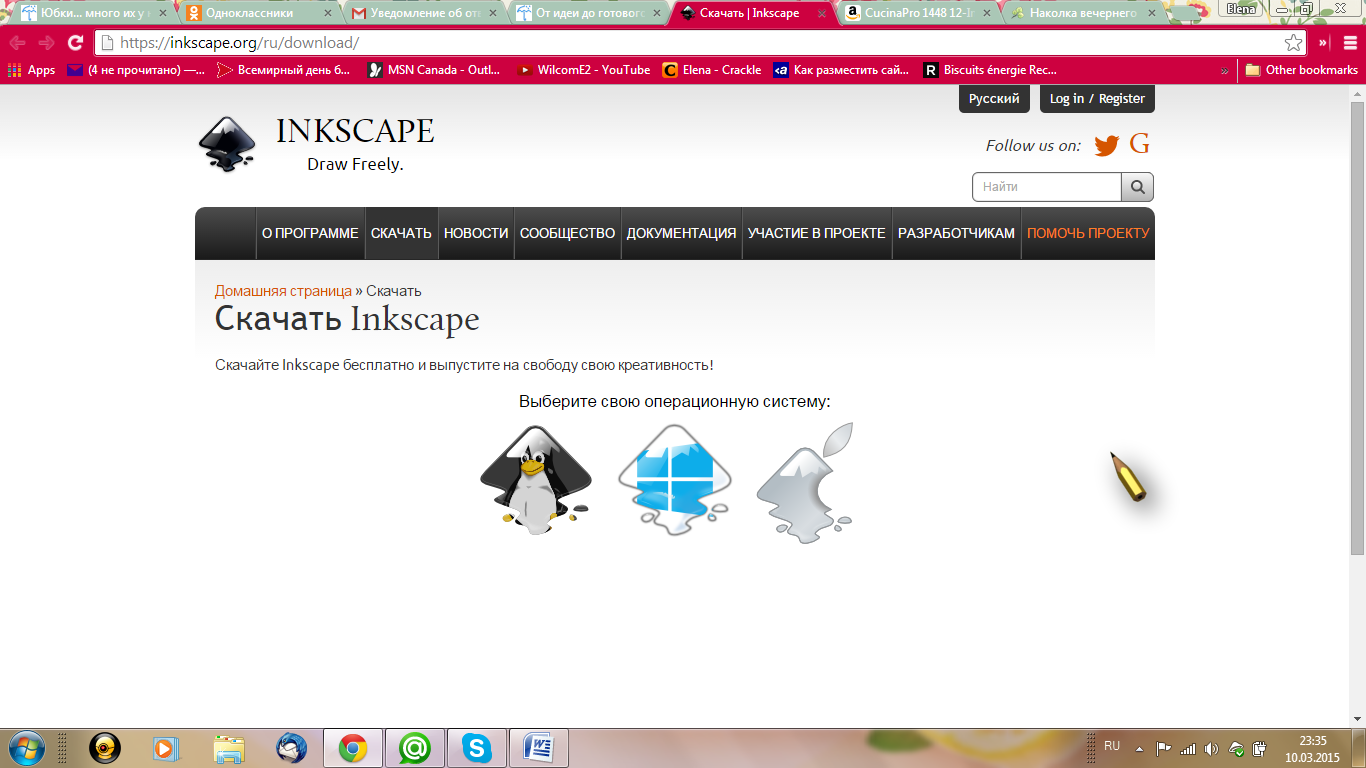Open the РАЗРАБОТЧИКАМ menu item
1366x768 pixels.
956,233
